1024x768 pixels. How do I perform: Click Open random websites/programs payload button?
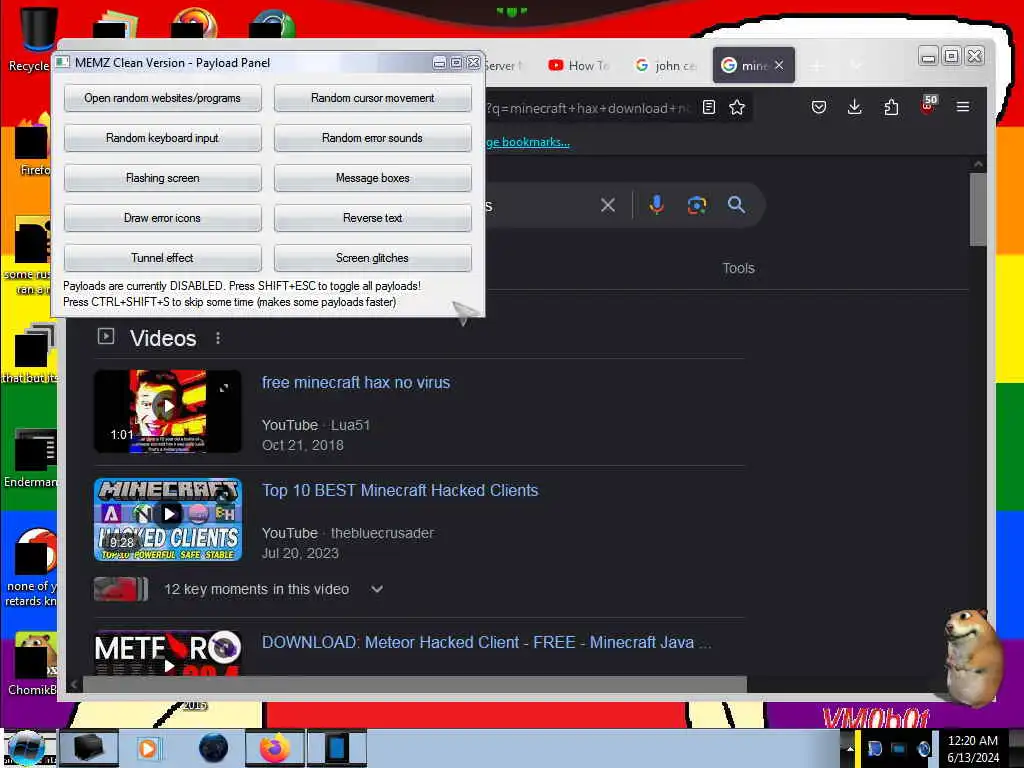(163, 98)
